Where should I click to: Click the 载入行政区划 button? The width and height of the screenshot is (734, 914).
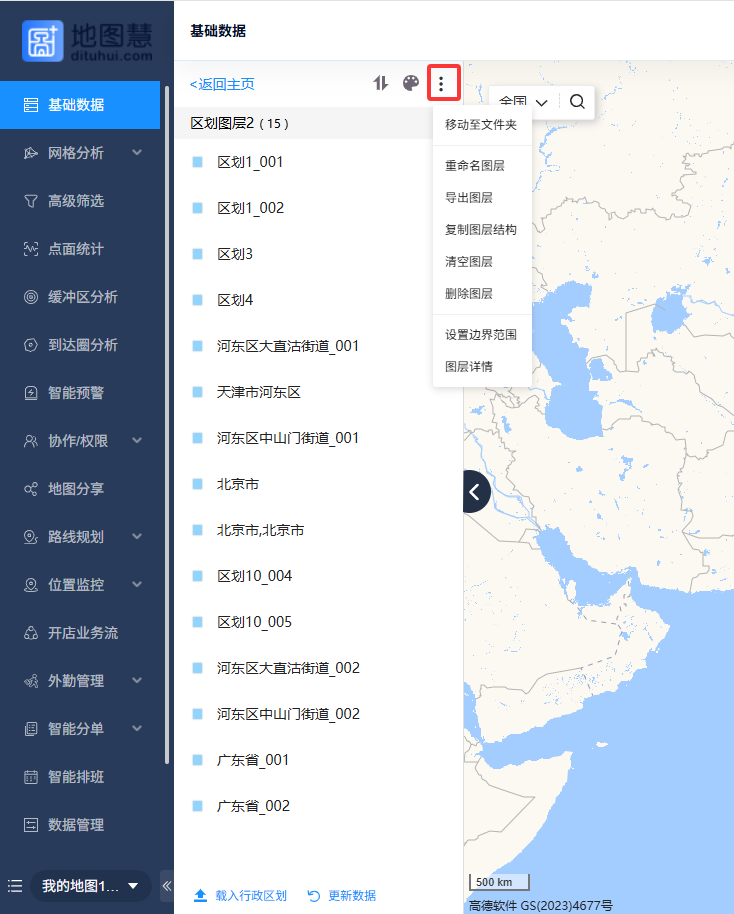click(241, 896)
